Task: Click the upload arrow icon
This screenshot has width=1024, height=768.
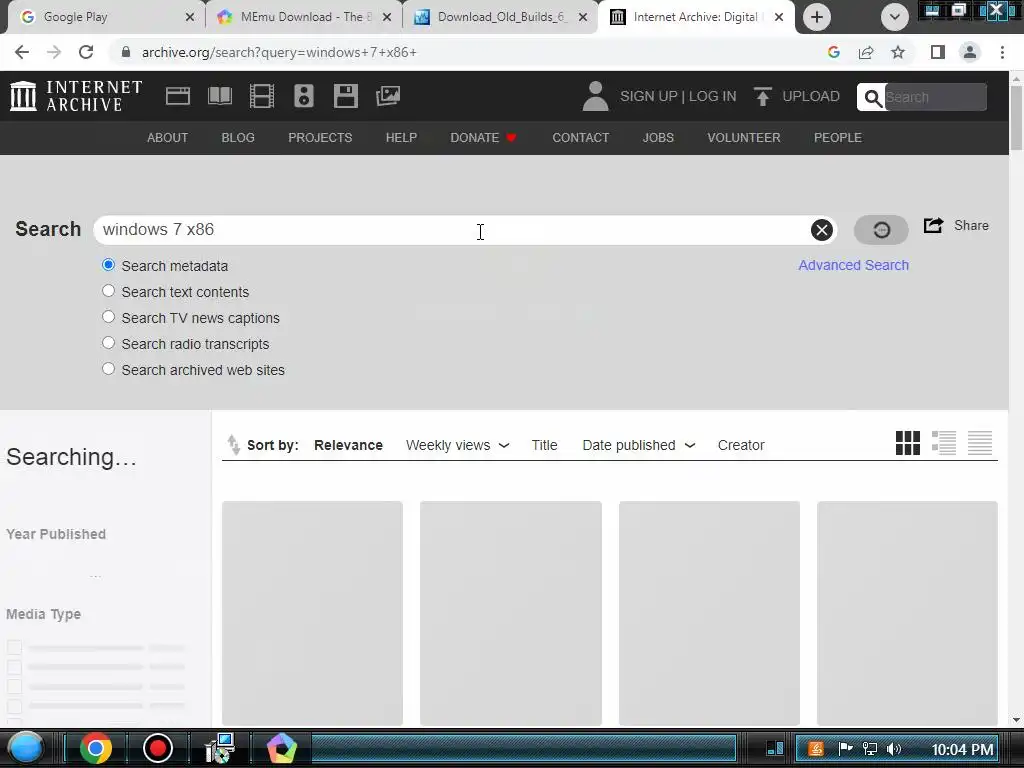Action: pyautogui.click(x=762, y=96)
